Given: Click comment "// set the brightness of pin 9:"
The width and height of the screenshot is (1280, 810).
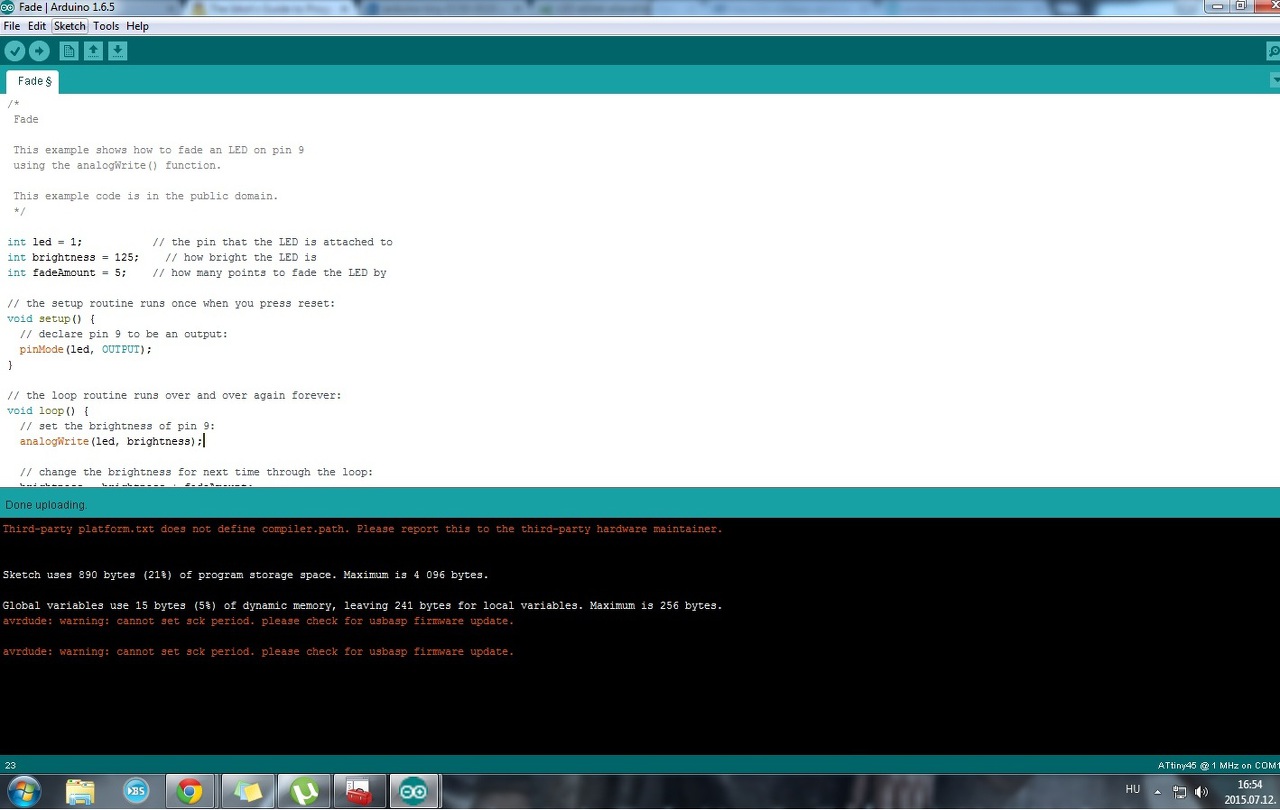Looking at the screenshot, I should (117, 426).
